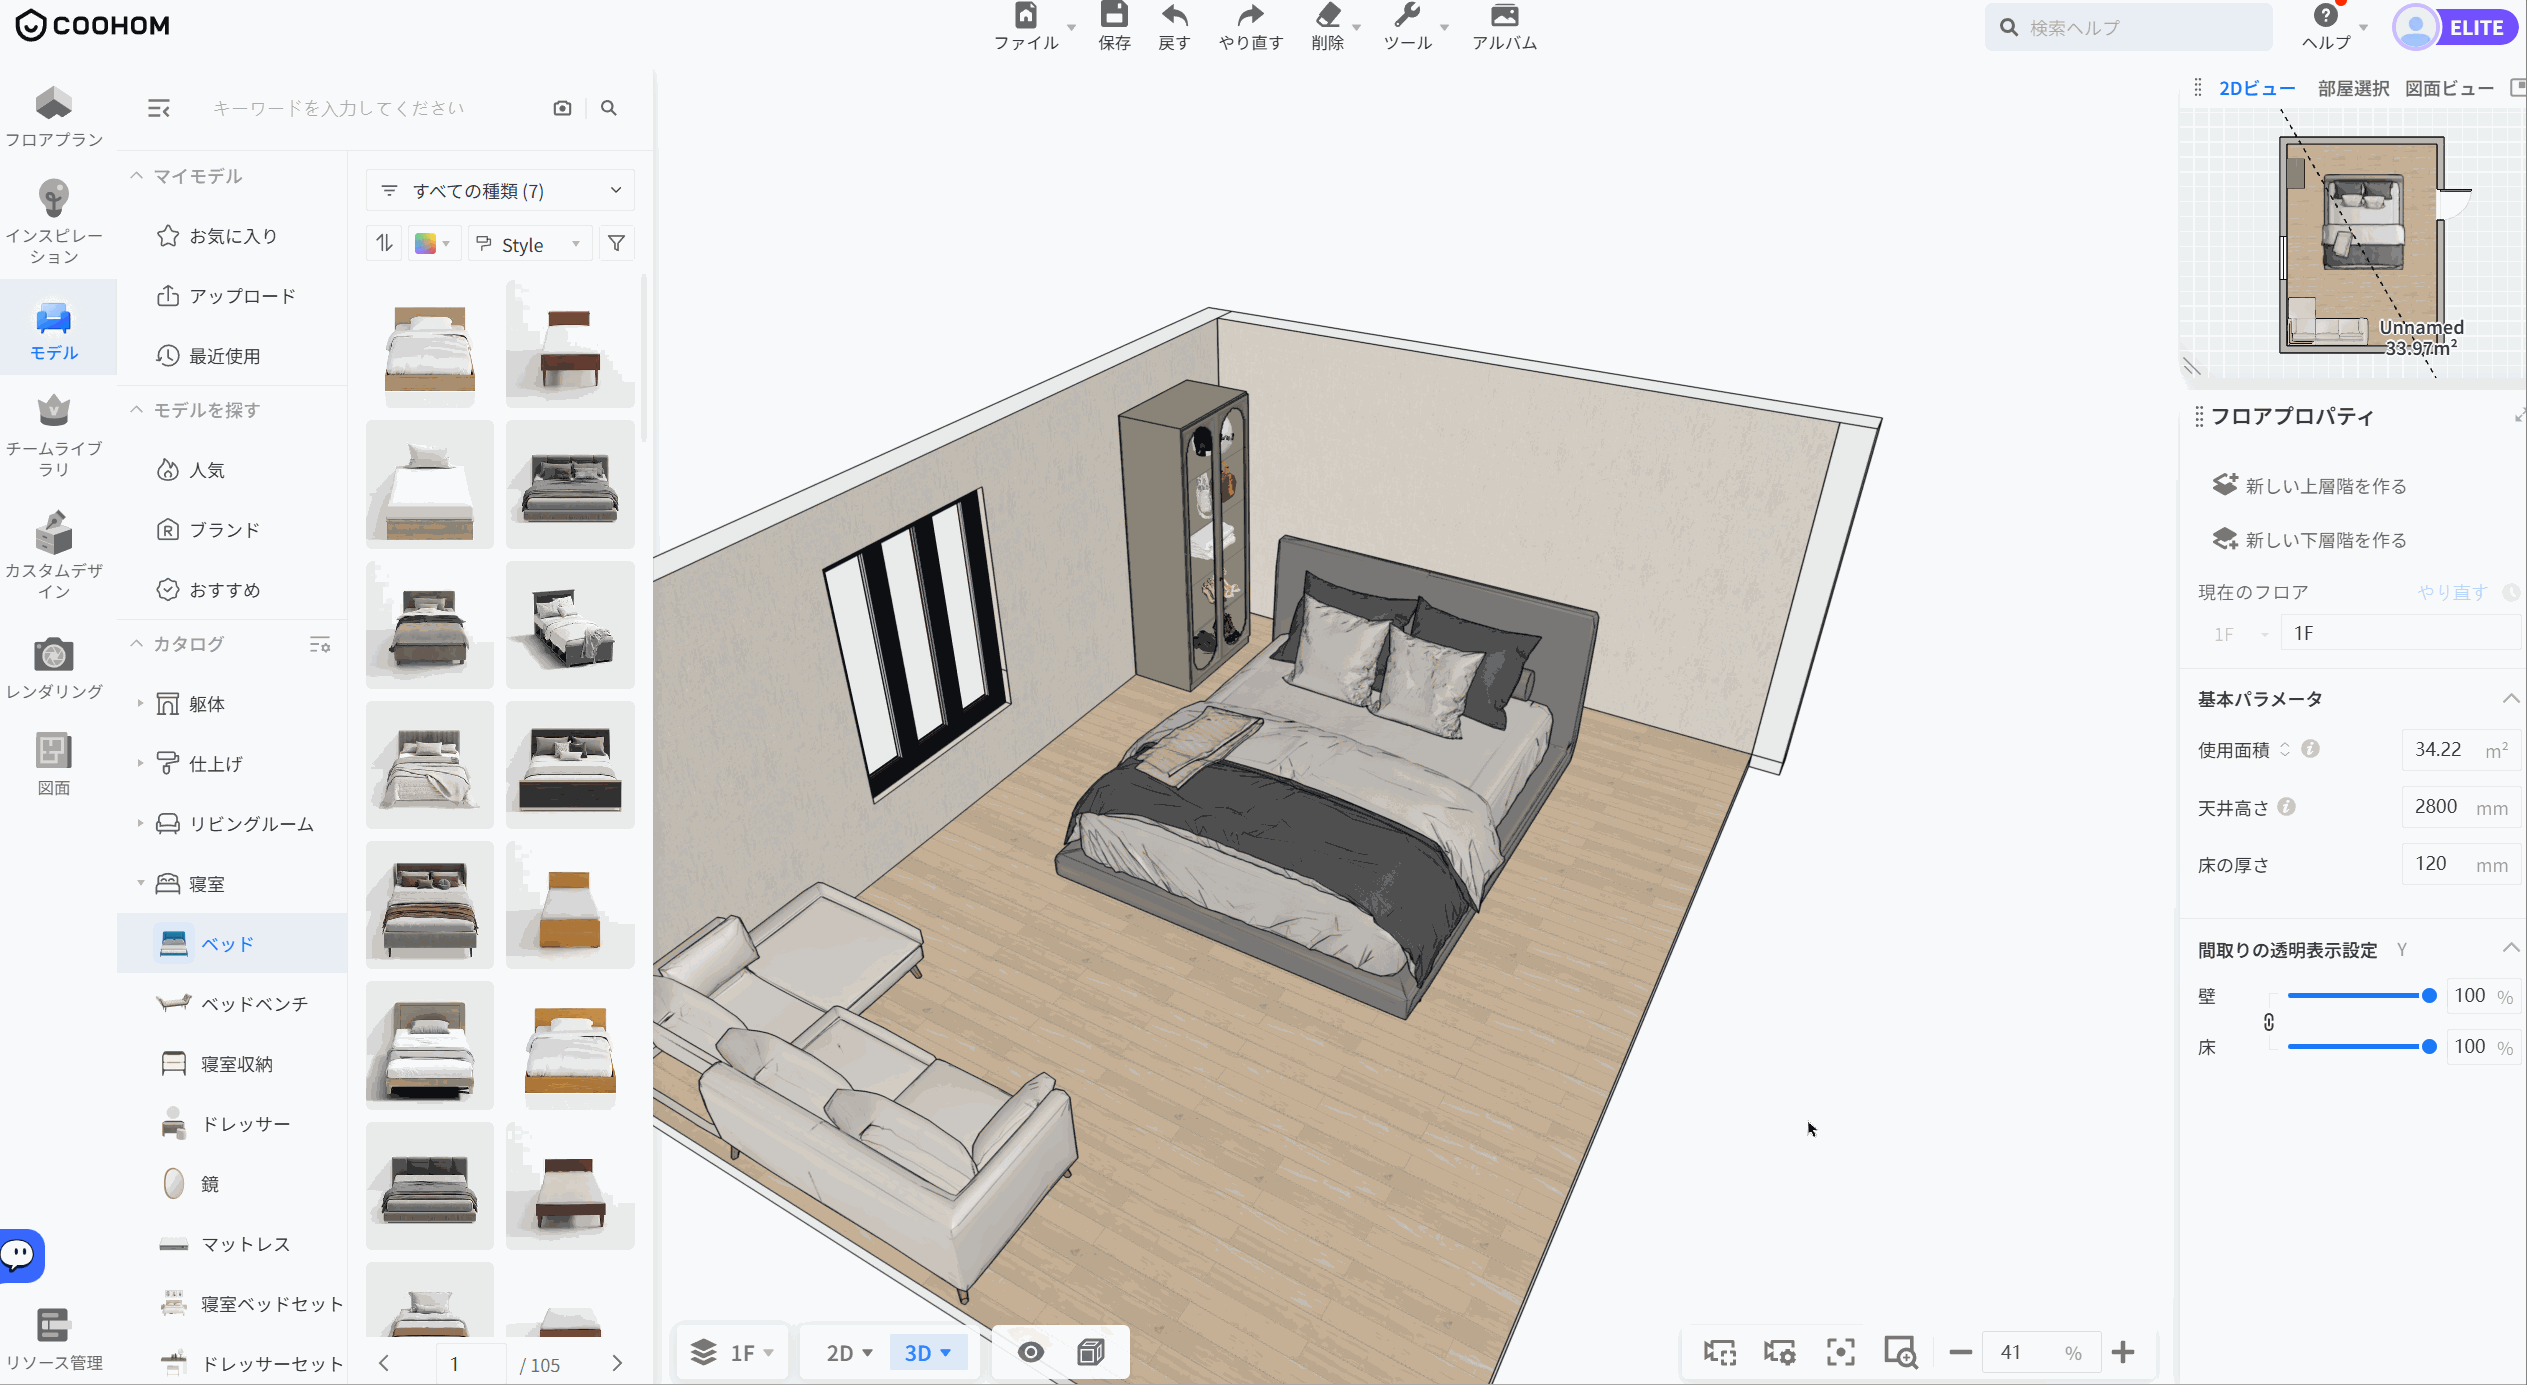The height and width of the screenshot is (1385, 2527).
Task: Click the fit-to-view focus icon
Action: (x=1840, y=1352)
